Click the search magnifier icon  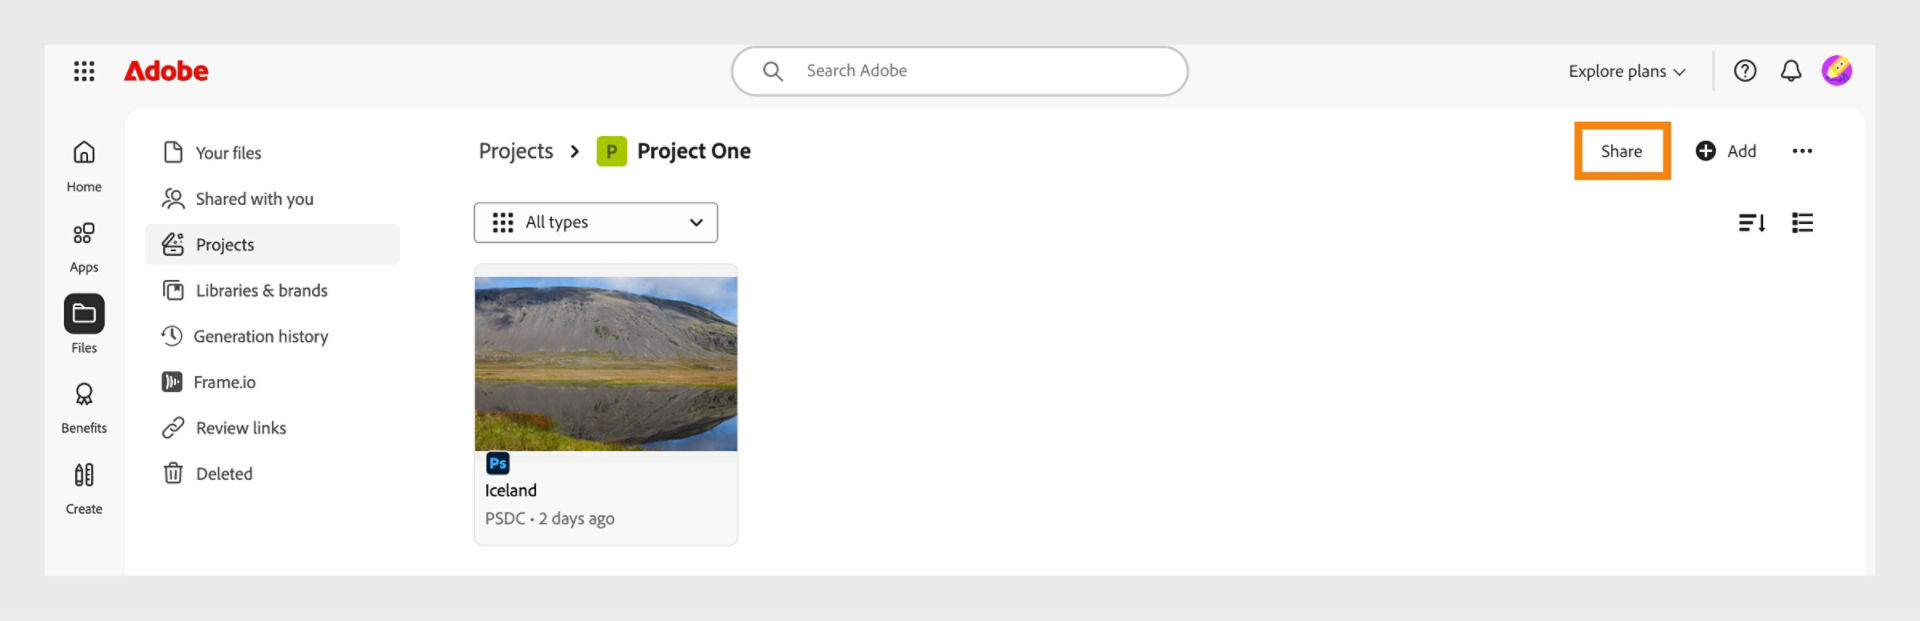pyautogui.click(x=772, y=71)
